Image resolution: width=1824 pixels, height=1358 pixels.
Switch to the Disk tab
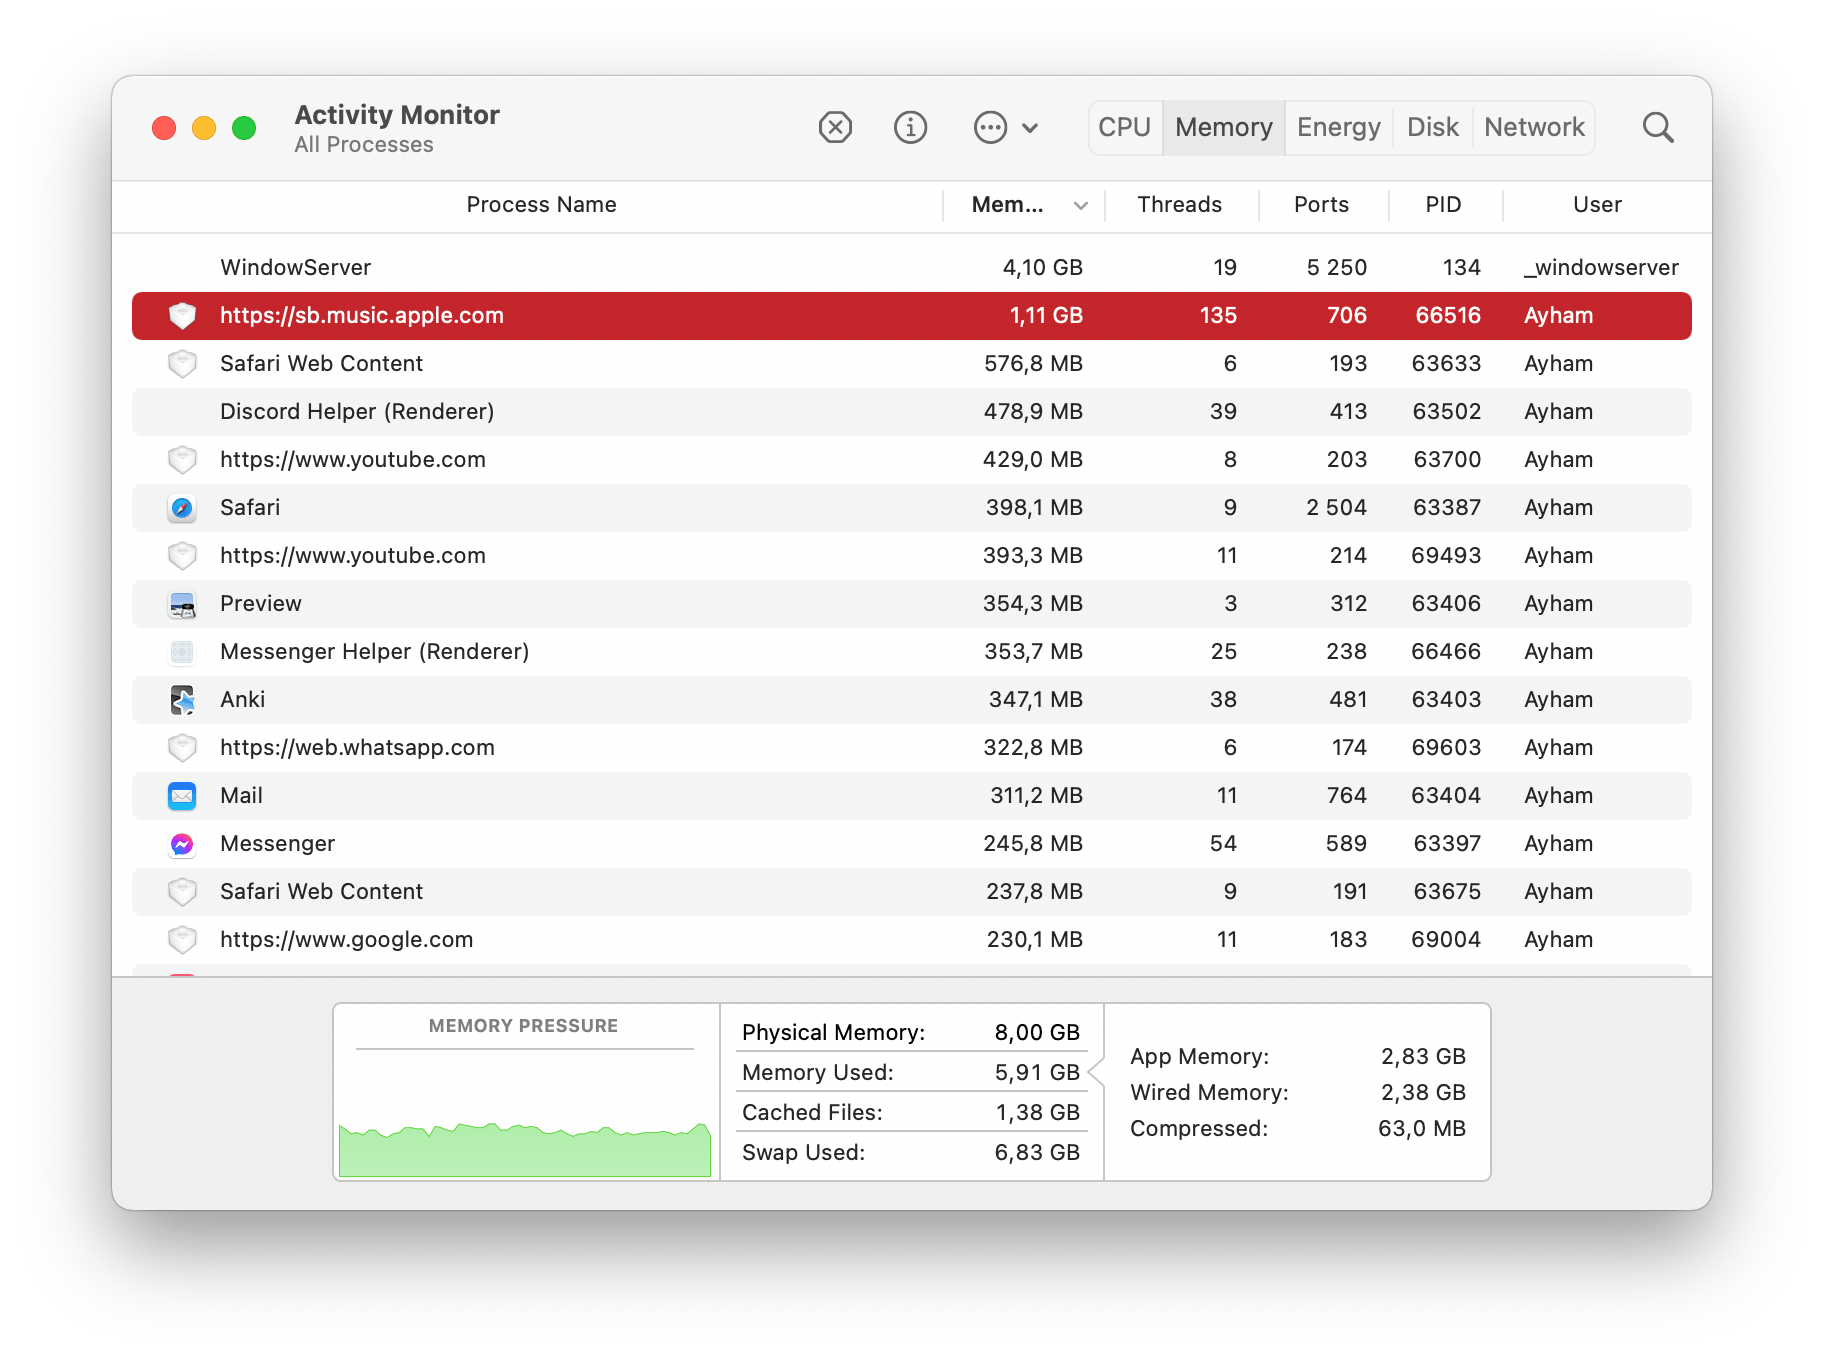pos(1433,127)
